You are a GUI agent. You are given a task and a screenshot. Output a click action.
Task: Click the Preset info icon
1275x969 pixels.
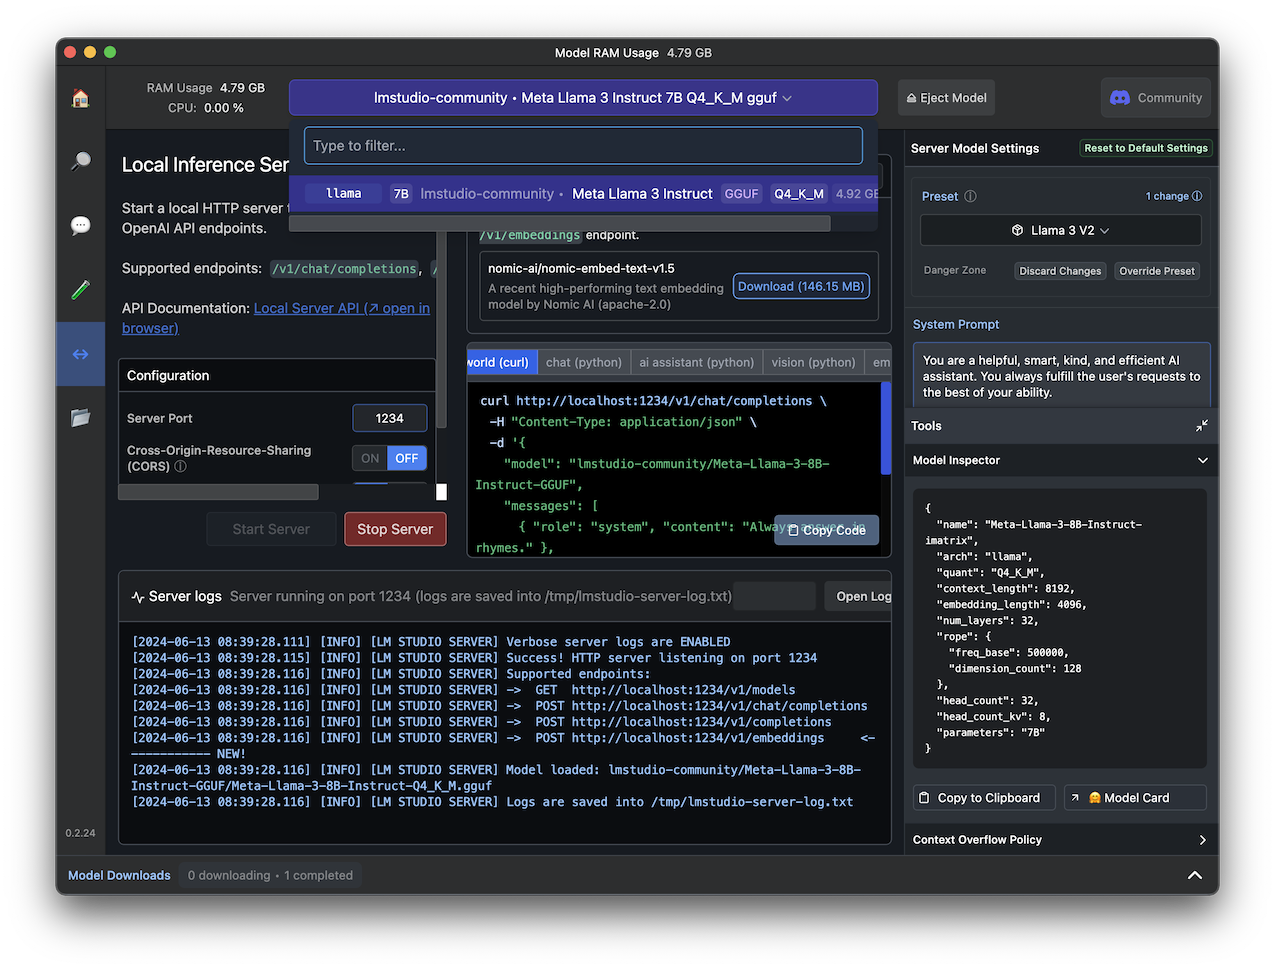970,197
